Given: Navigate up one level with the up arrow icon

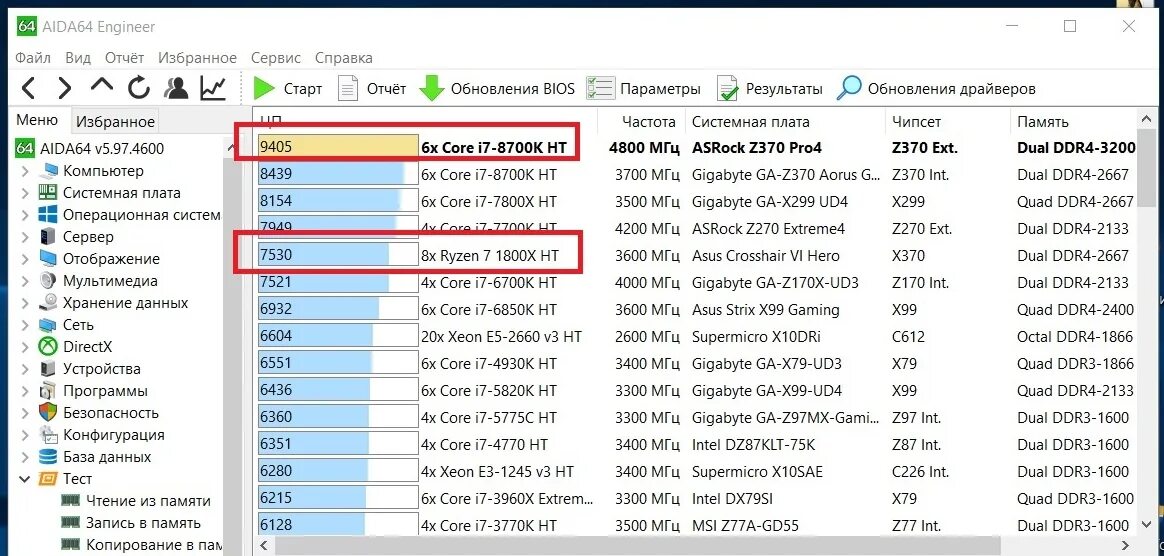Looking at the screenshot, I should 102,87.
